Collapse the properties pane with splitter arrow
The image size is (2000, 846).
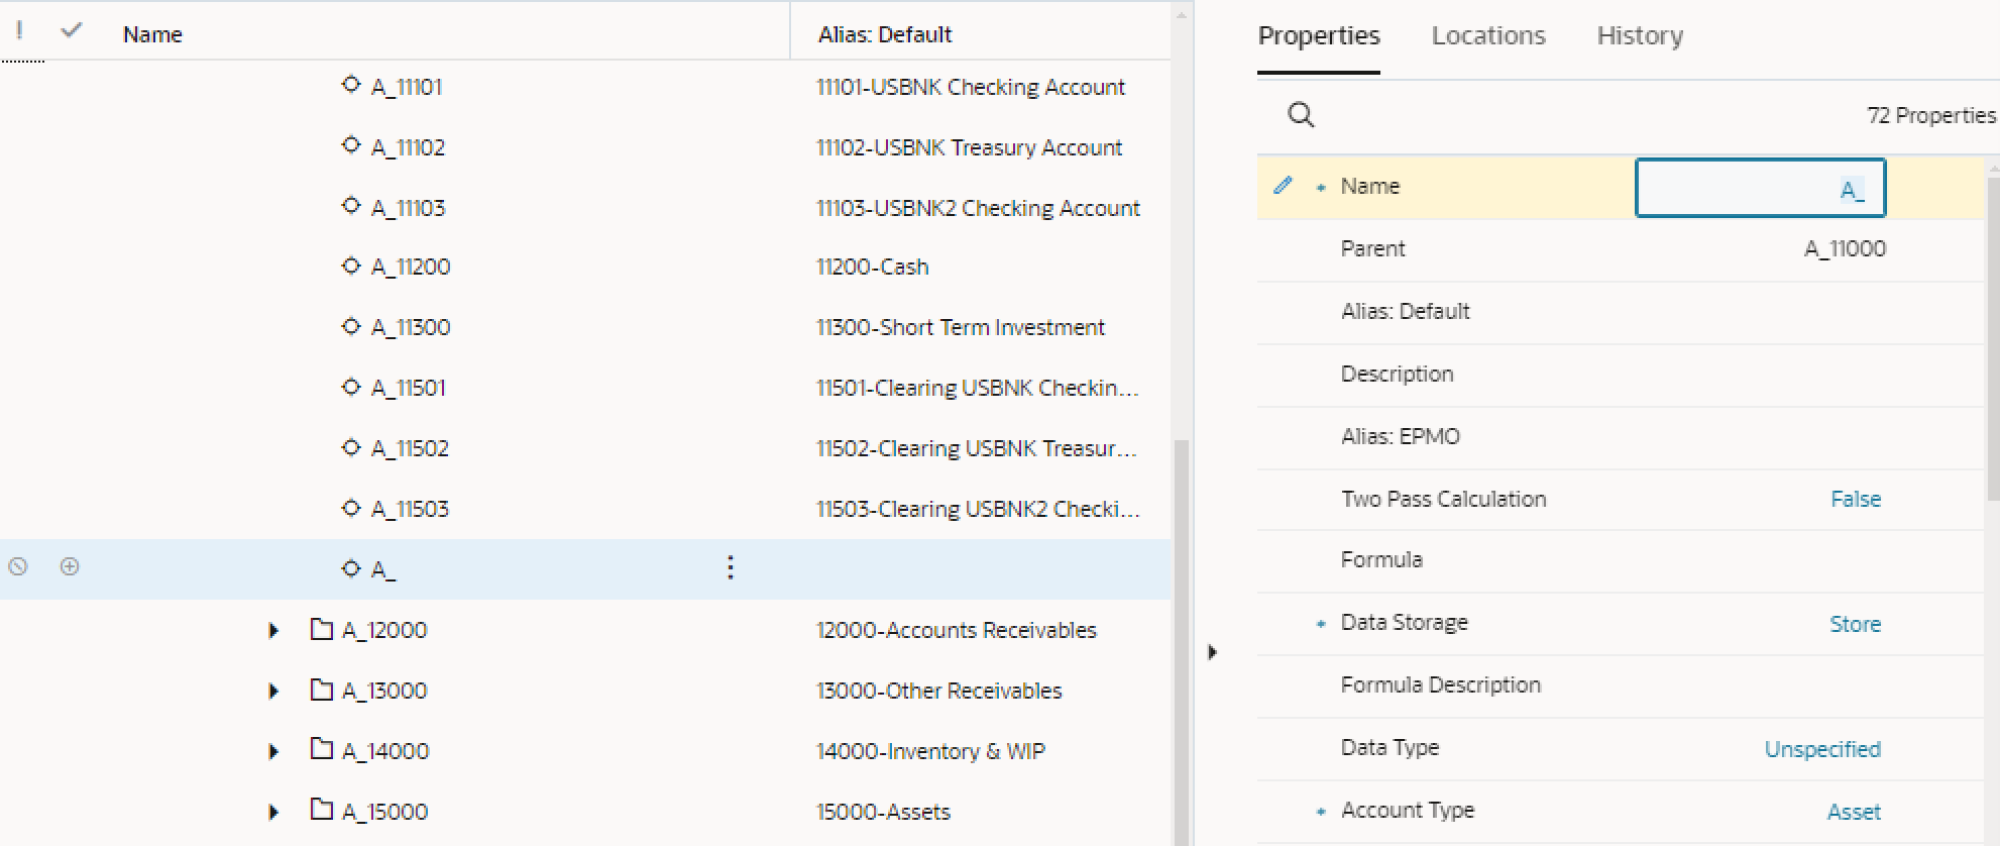tap(1212, 652)
